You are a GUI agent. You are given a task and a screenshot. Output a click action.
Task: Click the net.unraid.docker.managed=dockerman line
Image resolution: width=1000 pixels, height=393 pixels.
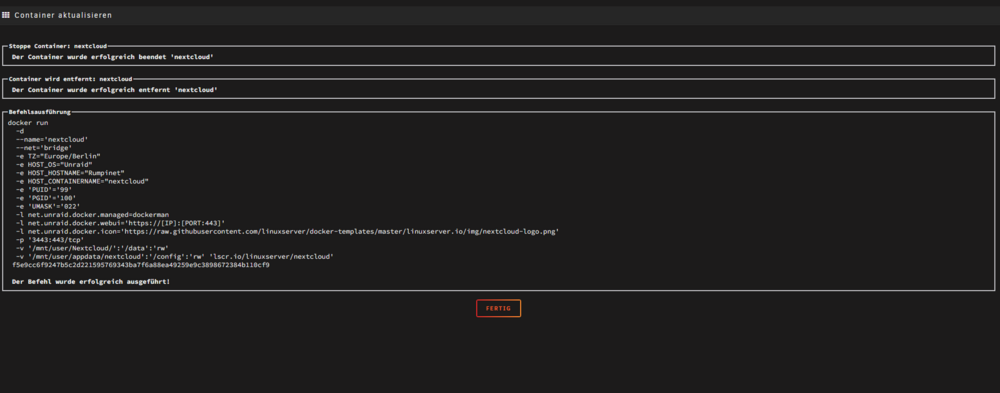(x=92, y=215)
